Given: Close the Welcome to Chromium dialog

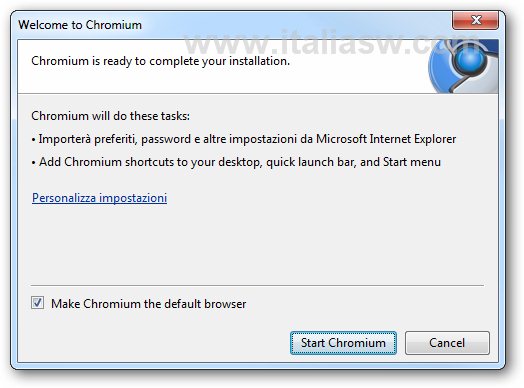Looking at the screenshot, I should point(475,20).
